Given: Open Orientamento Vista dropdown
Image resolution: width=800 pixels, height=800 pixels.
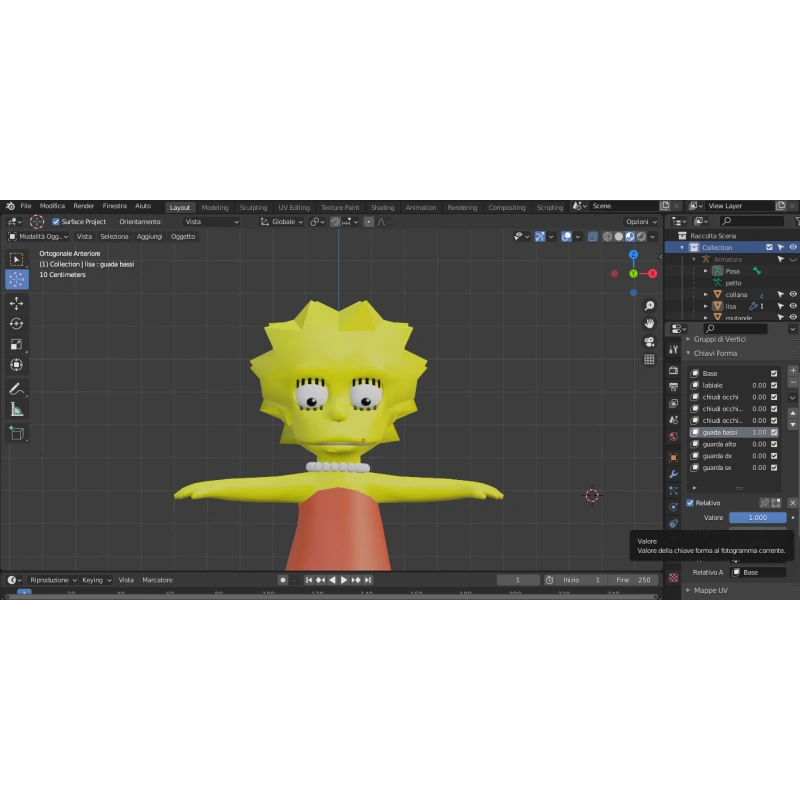Looking at the screenshot, I should pyautogui.click(x=211, y=221).
